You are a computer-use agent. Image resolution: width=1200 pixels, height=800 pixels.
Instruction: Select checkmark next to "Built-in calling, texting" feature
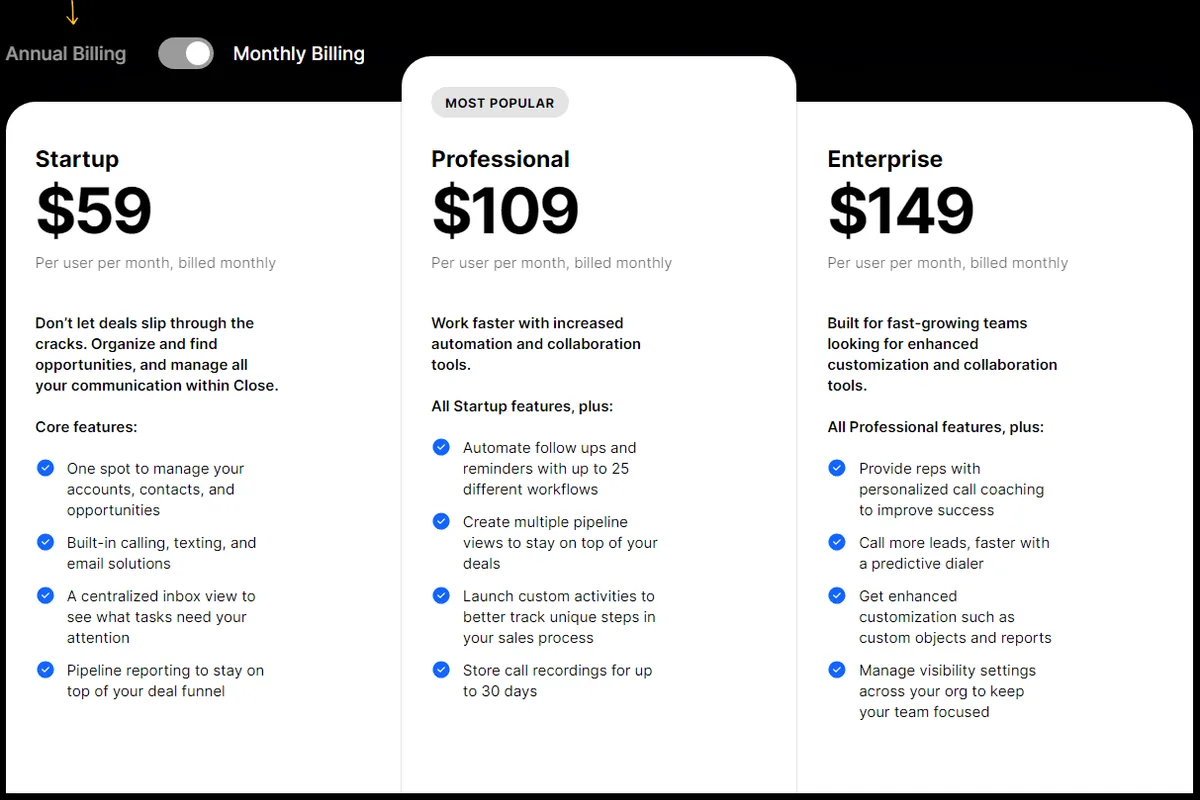[x=45, y=541]
